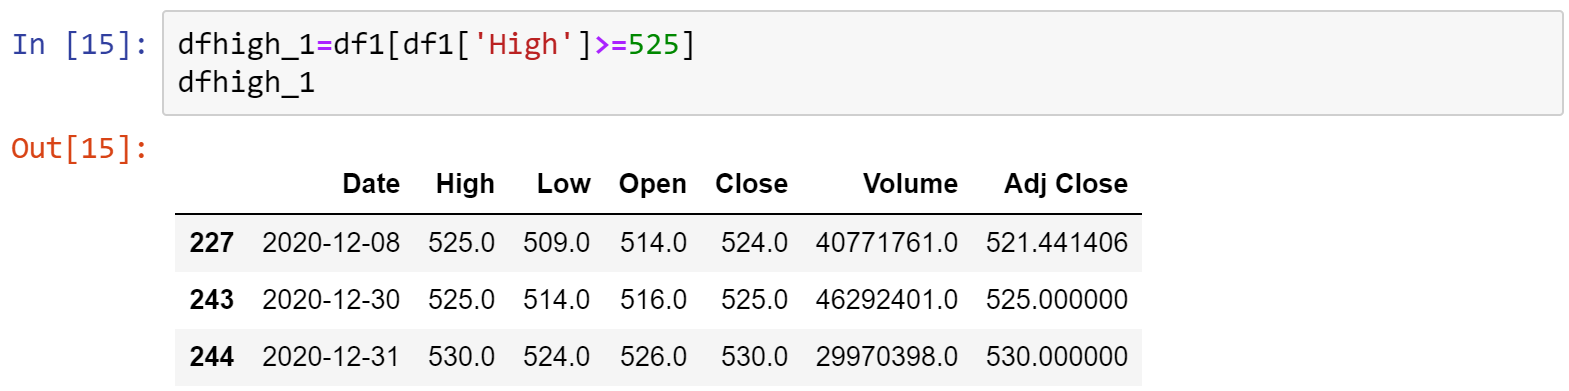Click the date cell 2020-12-08
The height and width of the screenshot is (391, 1569).
click(331, 243)
